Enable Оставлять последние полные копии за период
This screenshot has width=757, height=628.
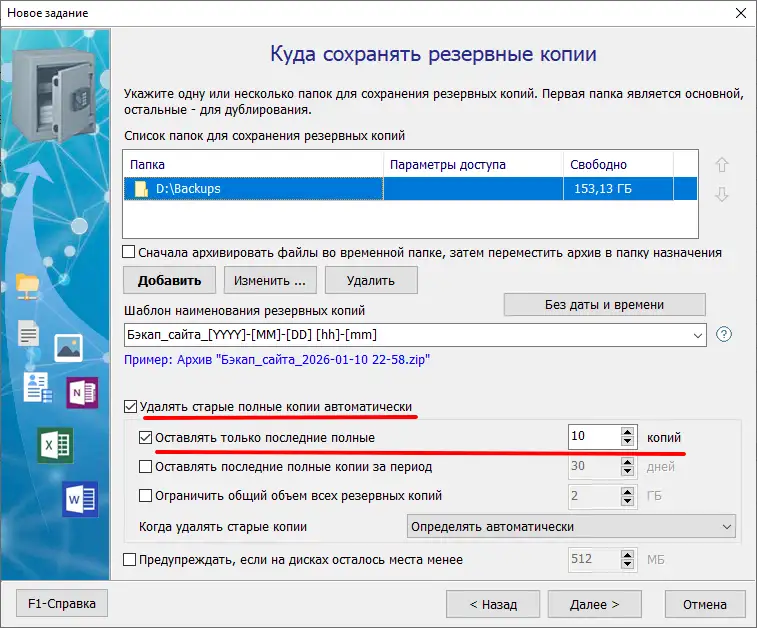145,466
